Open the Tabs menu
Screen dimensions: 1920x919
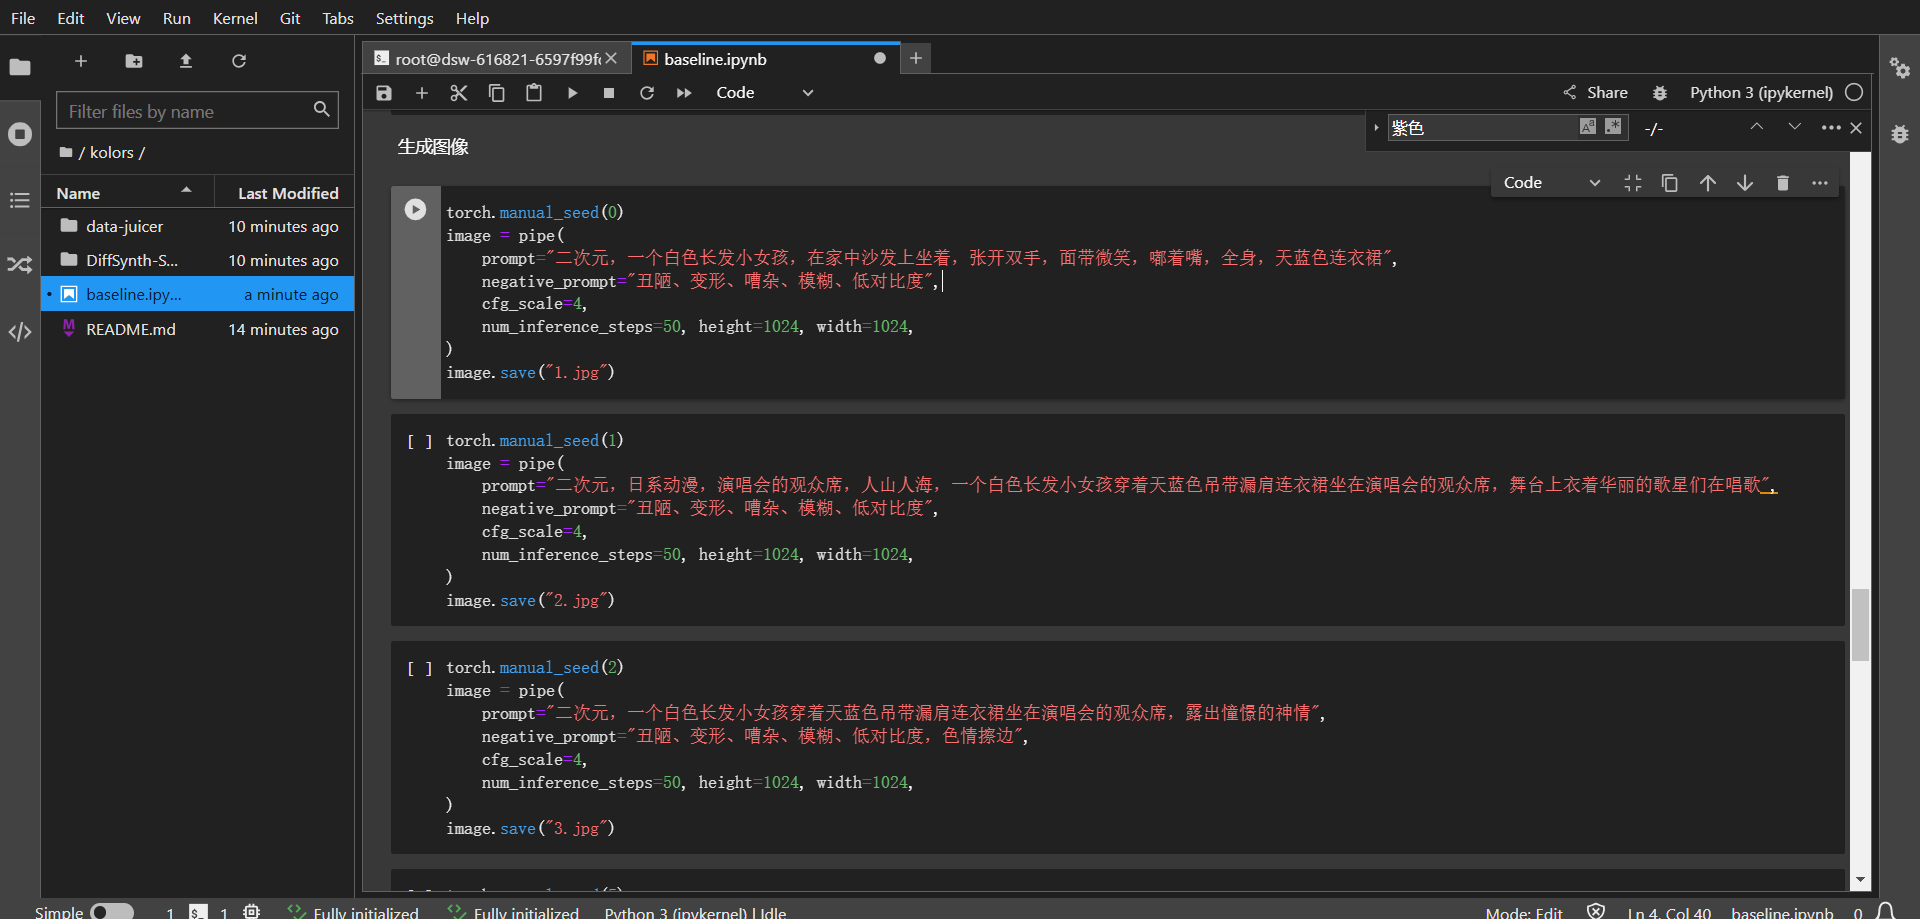[338, 18]
